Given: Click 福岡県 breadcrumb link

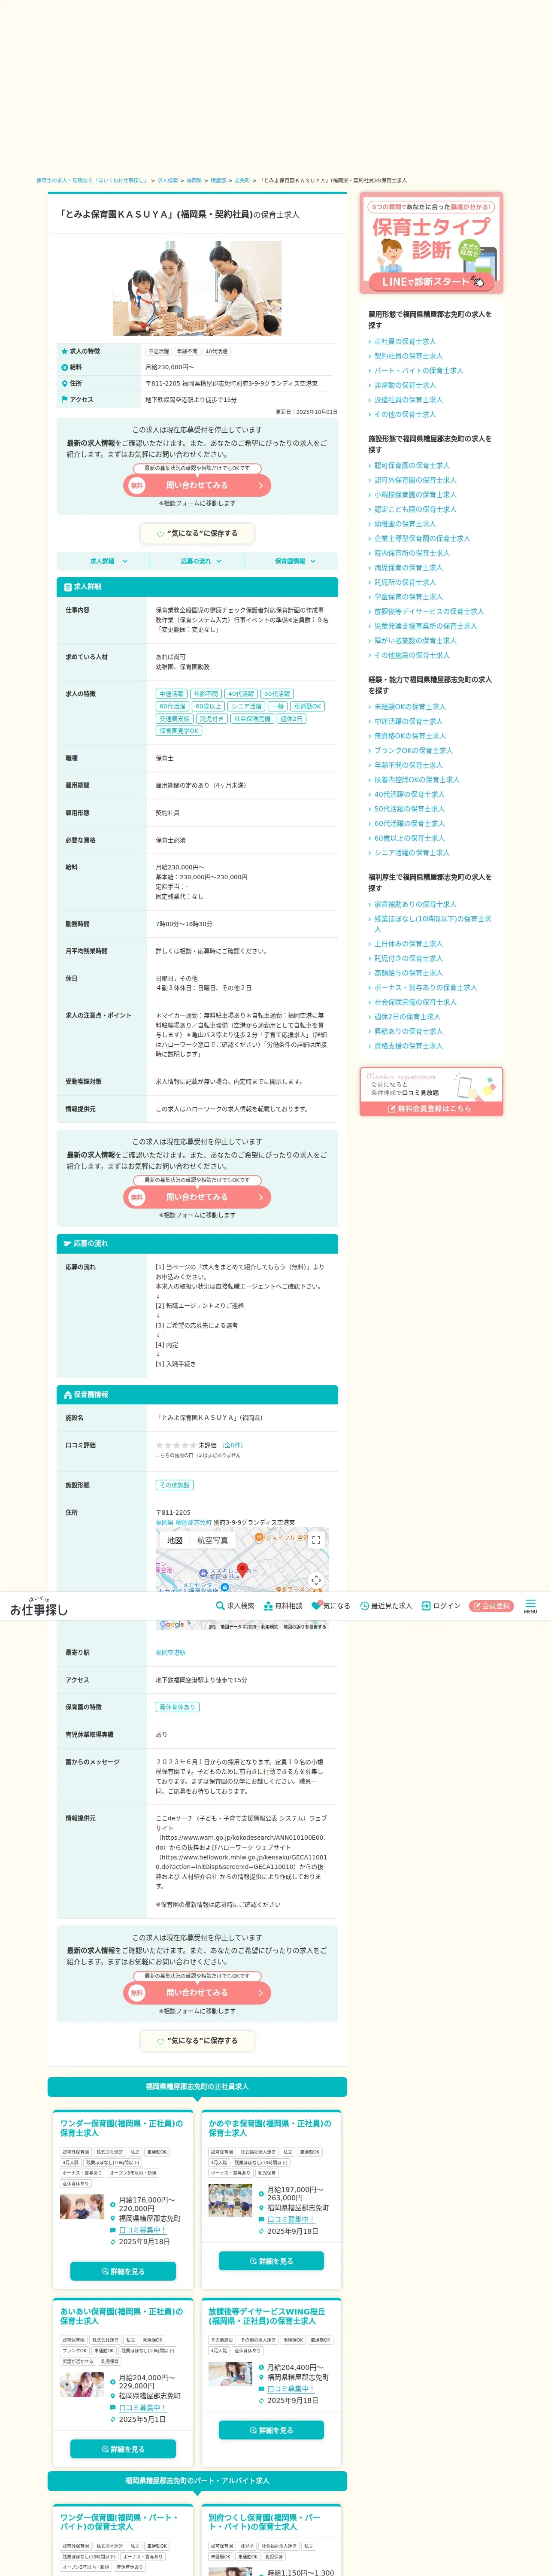Looking at the screenshot, I should (x=194, y=181).
